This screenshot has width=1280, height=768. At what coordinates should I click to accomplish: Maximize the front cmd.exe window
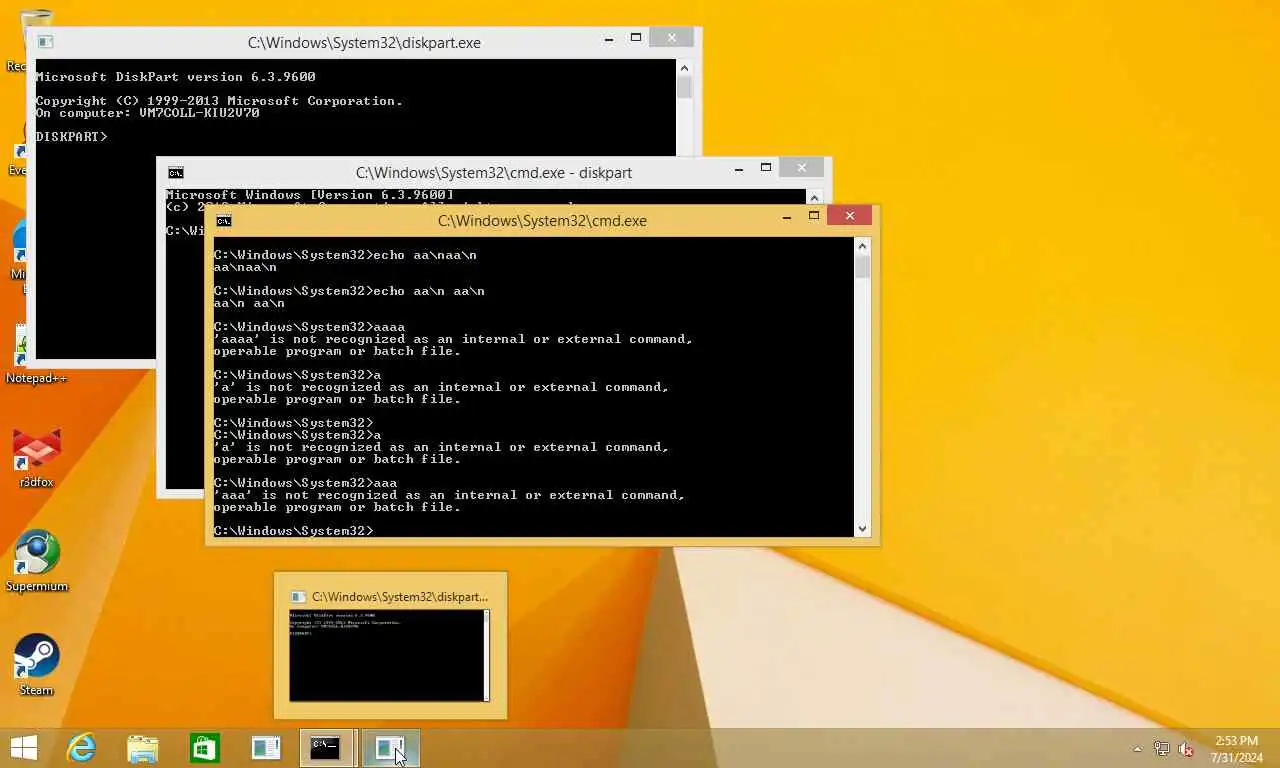click(x=814, y=216)
